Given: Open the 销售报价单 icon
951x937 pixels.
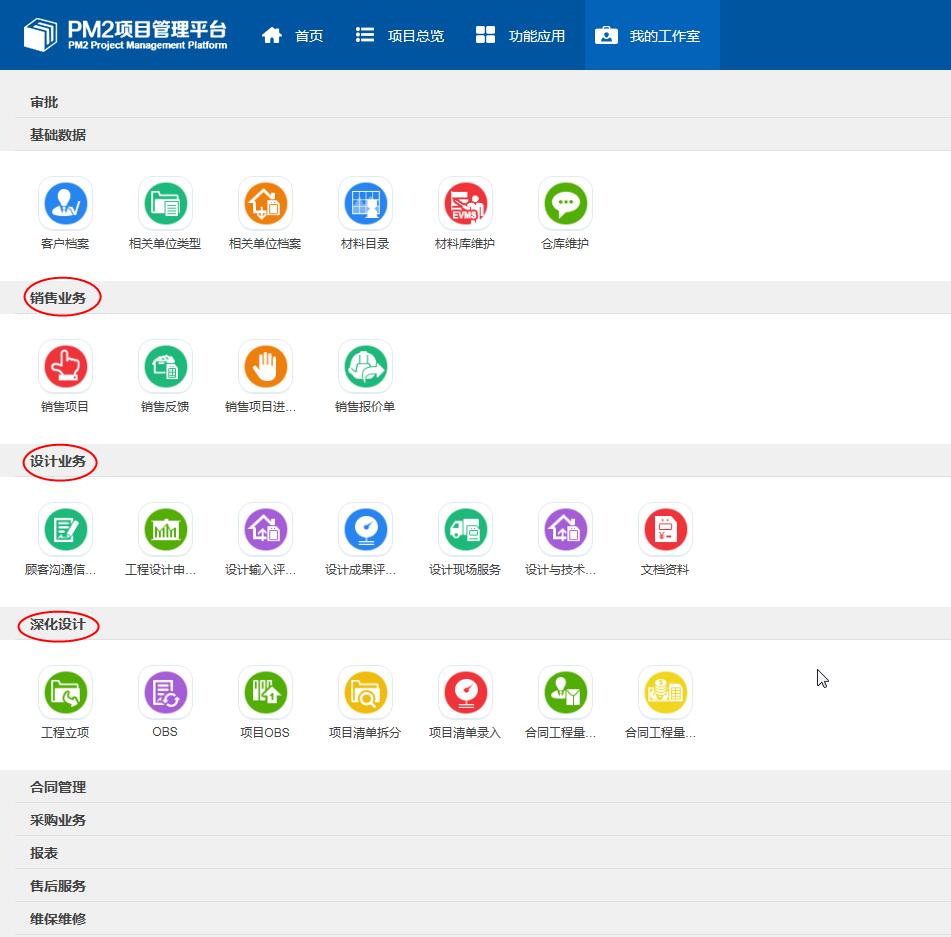Looking at the screenshot, I should (x=365, y=367).
